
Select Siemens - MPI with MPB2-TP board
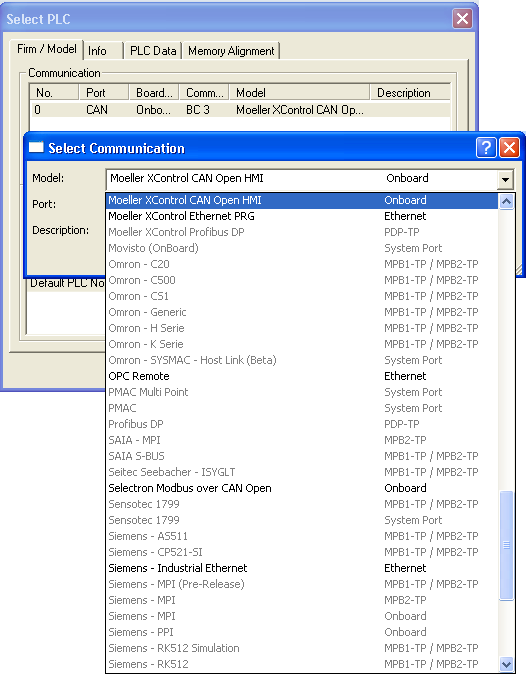302,600
